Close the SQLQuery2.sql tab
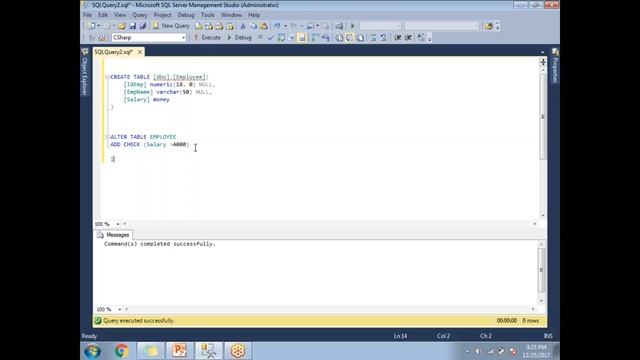Image resolution: width=640 pixels, height=360 pixels. tap(140, 52)
